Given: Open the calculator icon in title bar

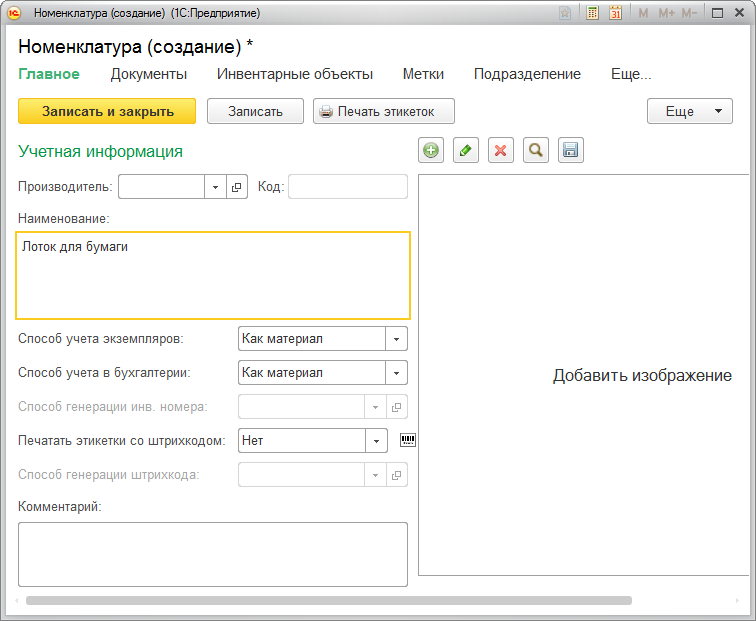Looking at the screenshot, I should (x=592, y=13).
